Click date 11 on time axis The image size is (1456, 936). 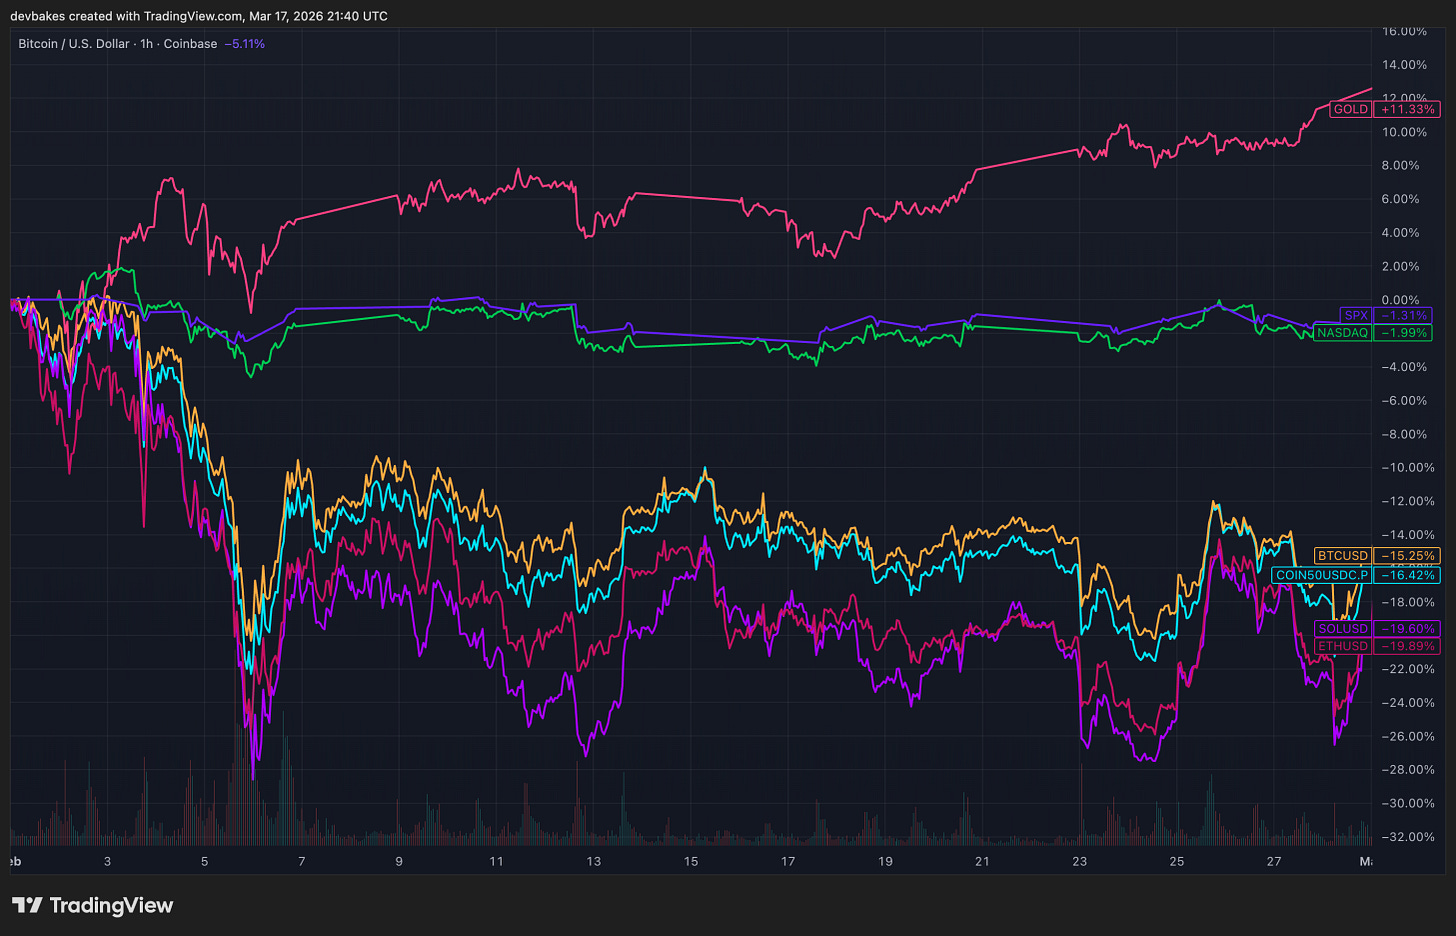tap(496, 861)
